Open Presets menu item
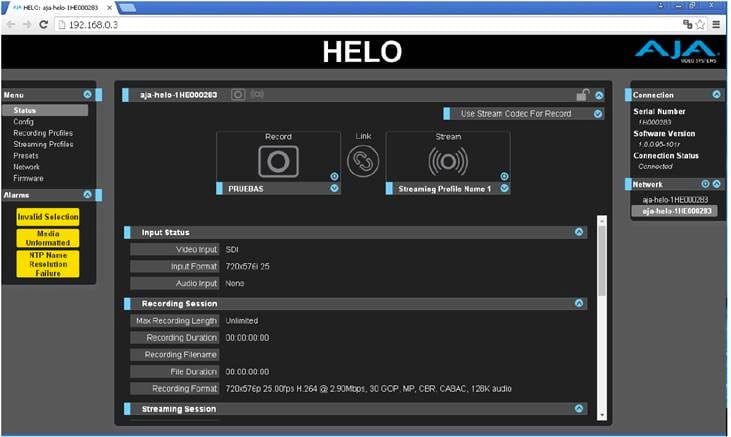The height and width of the screenshot is (437, 731). (x=26, y=155)
